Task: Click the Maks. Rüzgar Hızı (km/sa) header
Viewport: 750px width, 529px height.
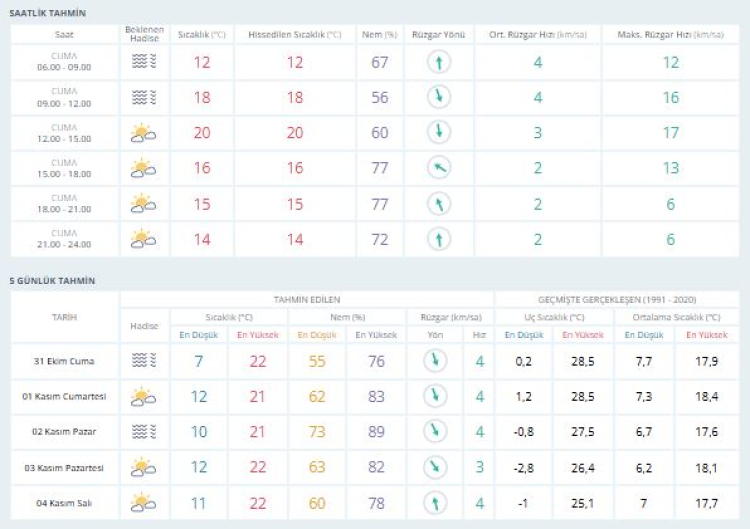Action: [x=670, y=34]
